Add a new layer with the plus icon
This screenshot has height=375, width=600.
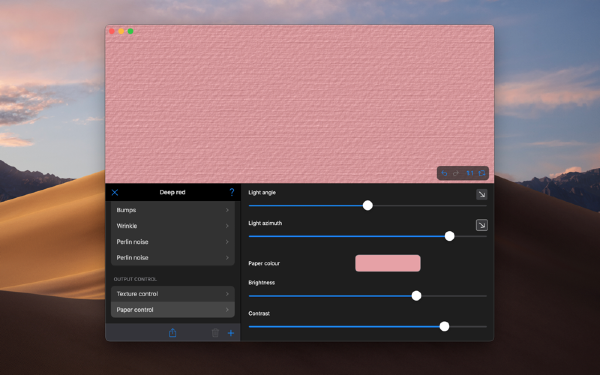[x=231, y=333]
